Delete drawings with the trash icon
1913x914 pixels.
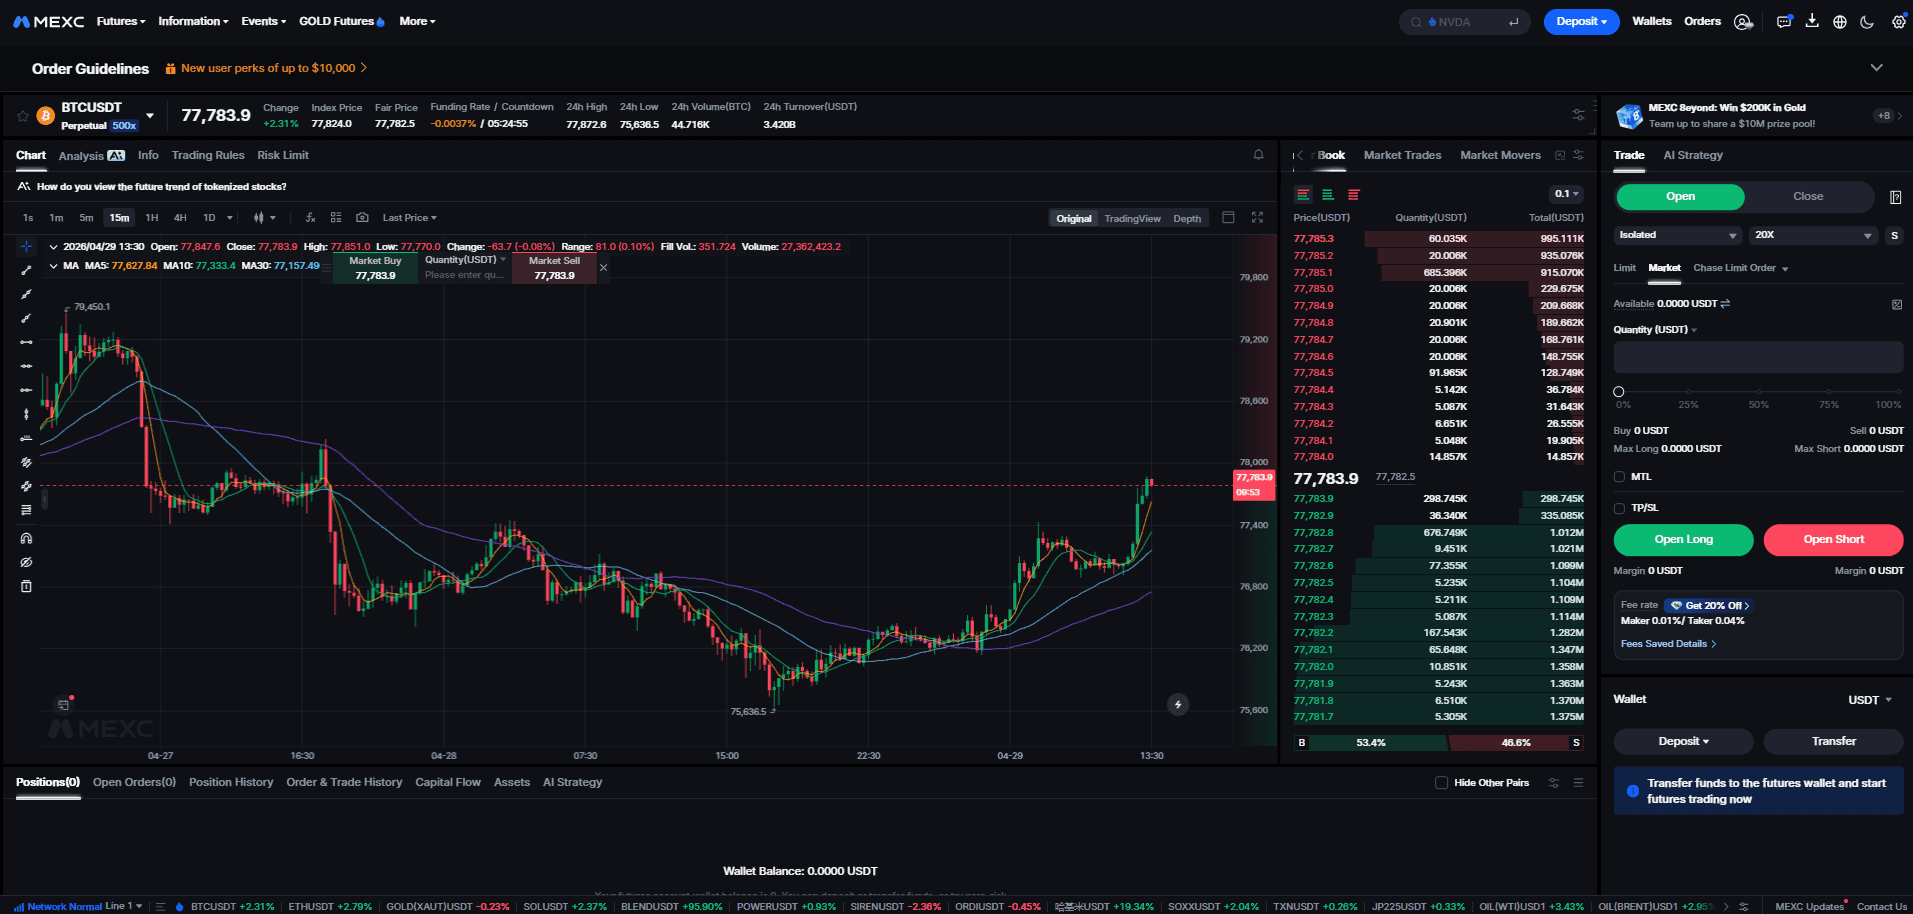click(26, 586)
